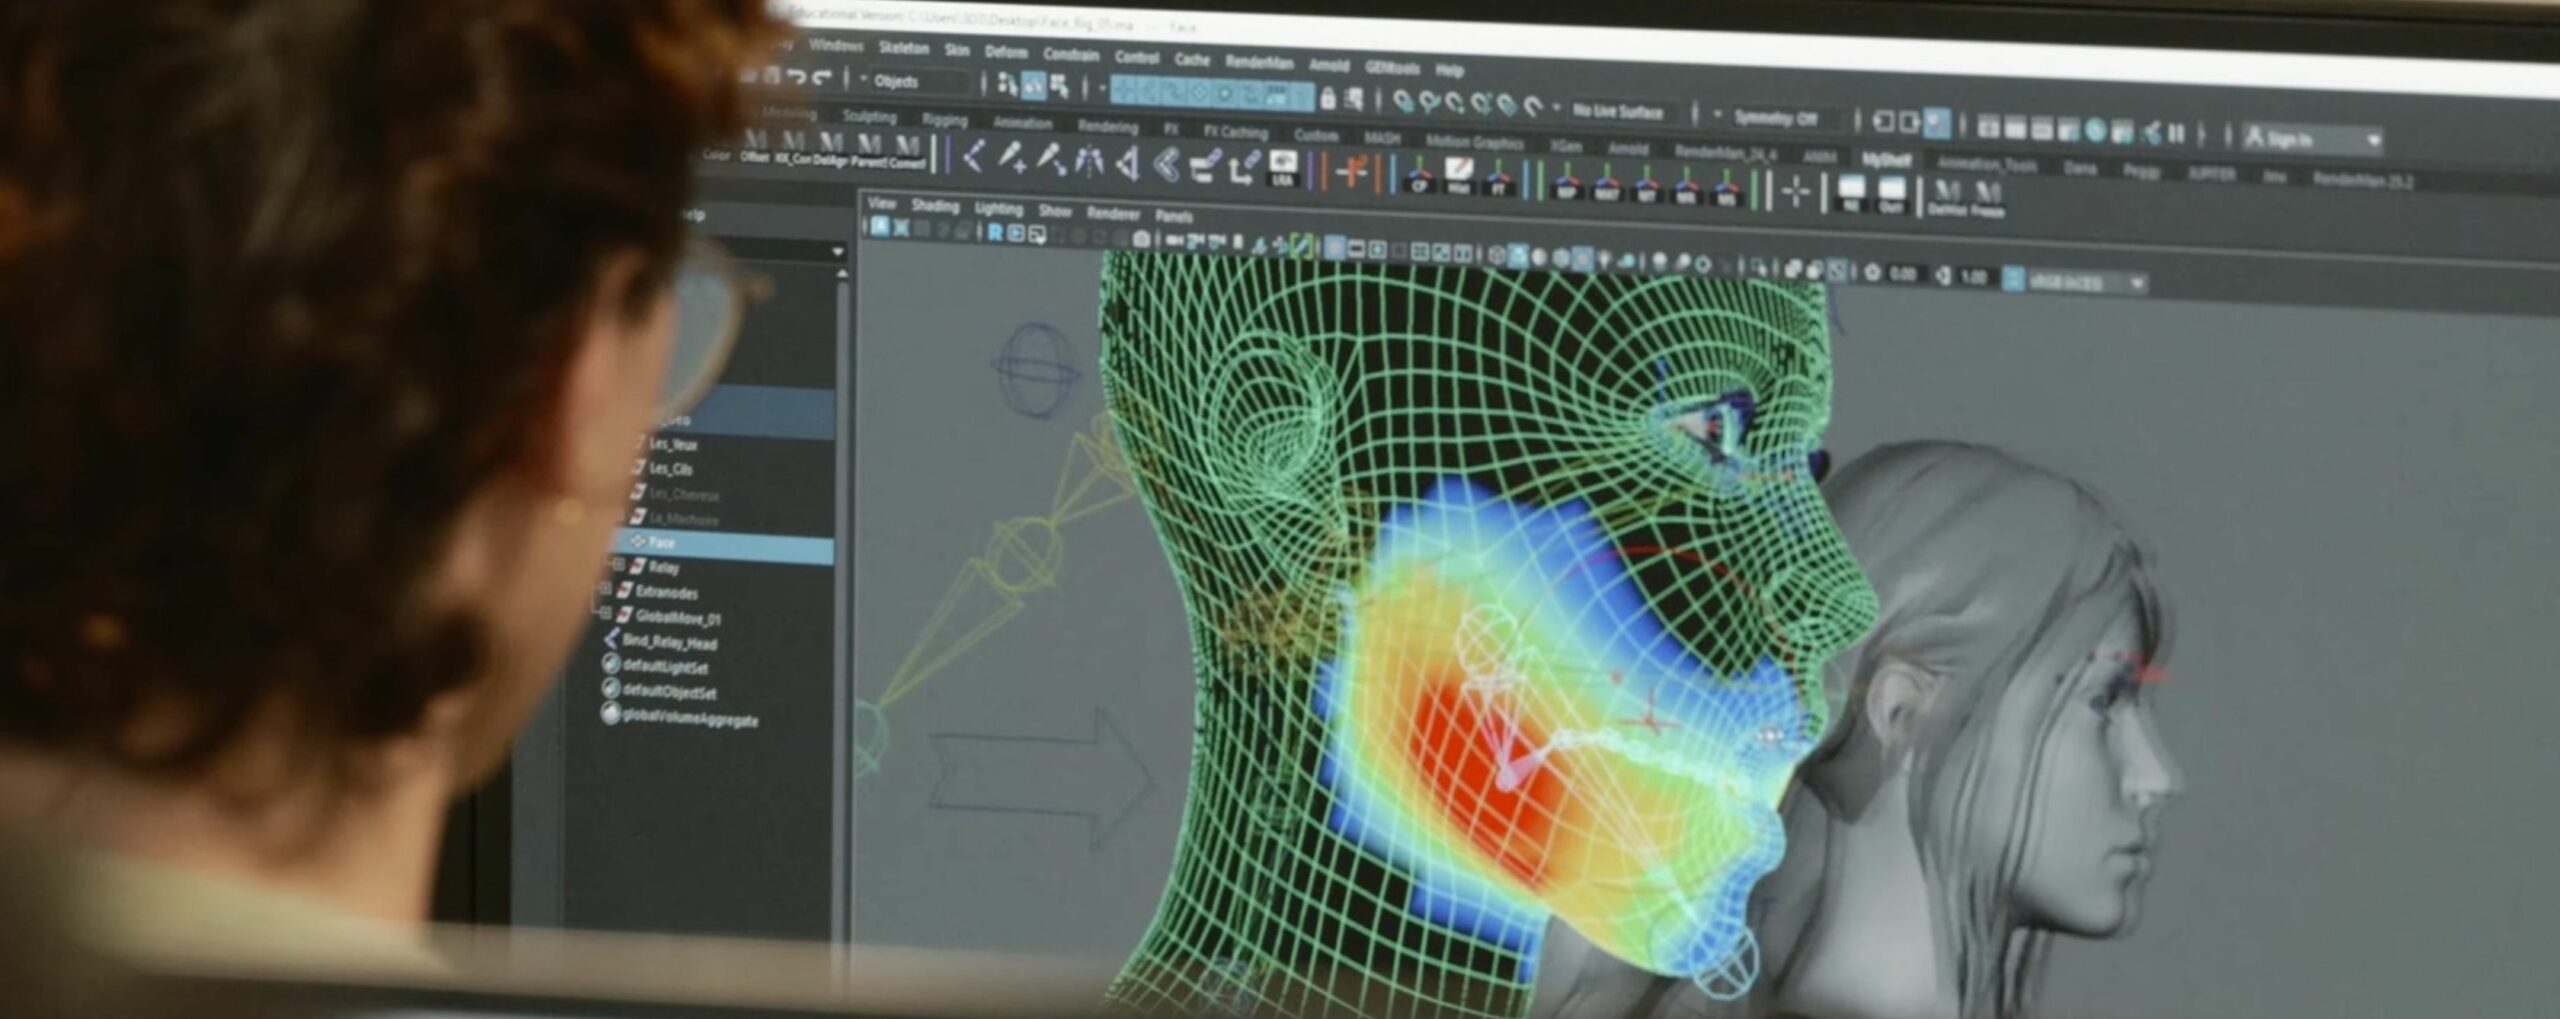Click the Pause render icon in status line
The height and width of the screenshot is (1019, 2560).
click(x=2176, y=133)
